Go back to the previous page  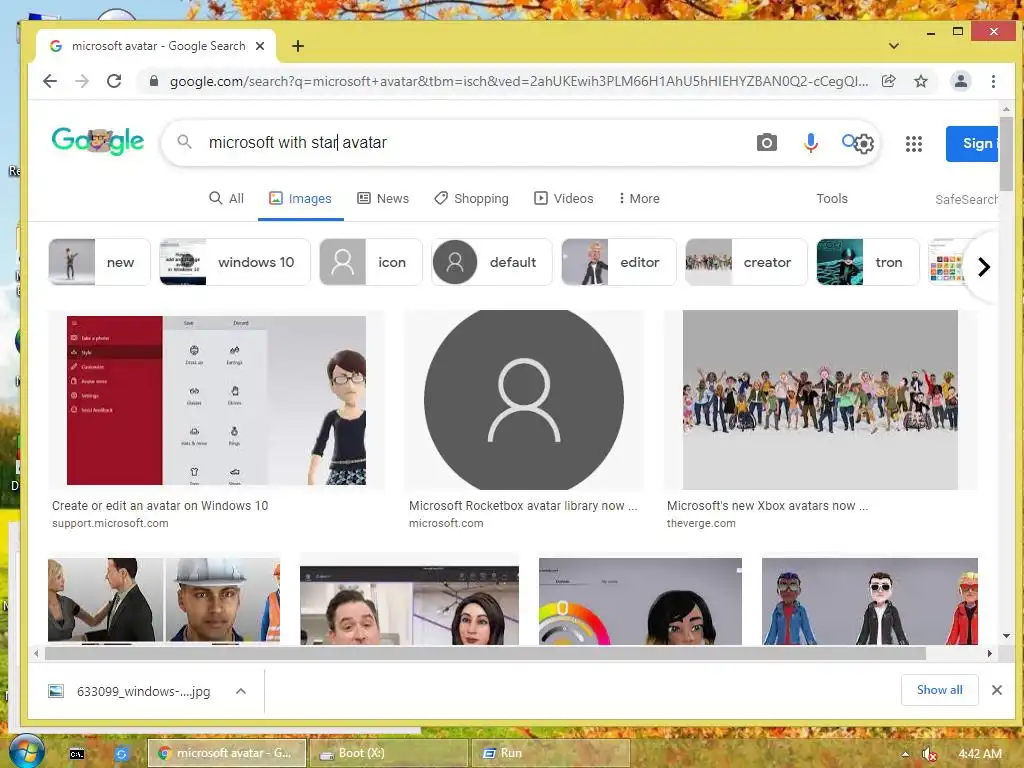click(x=50, y=81)
